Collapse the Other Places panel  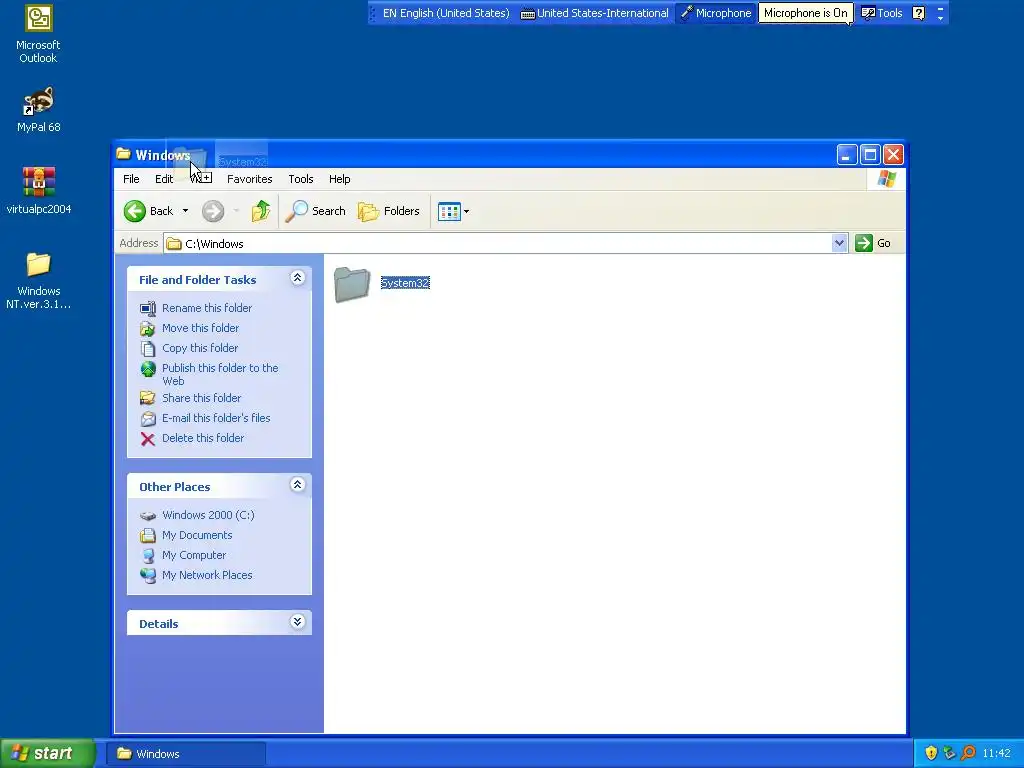click(297, 485)
